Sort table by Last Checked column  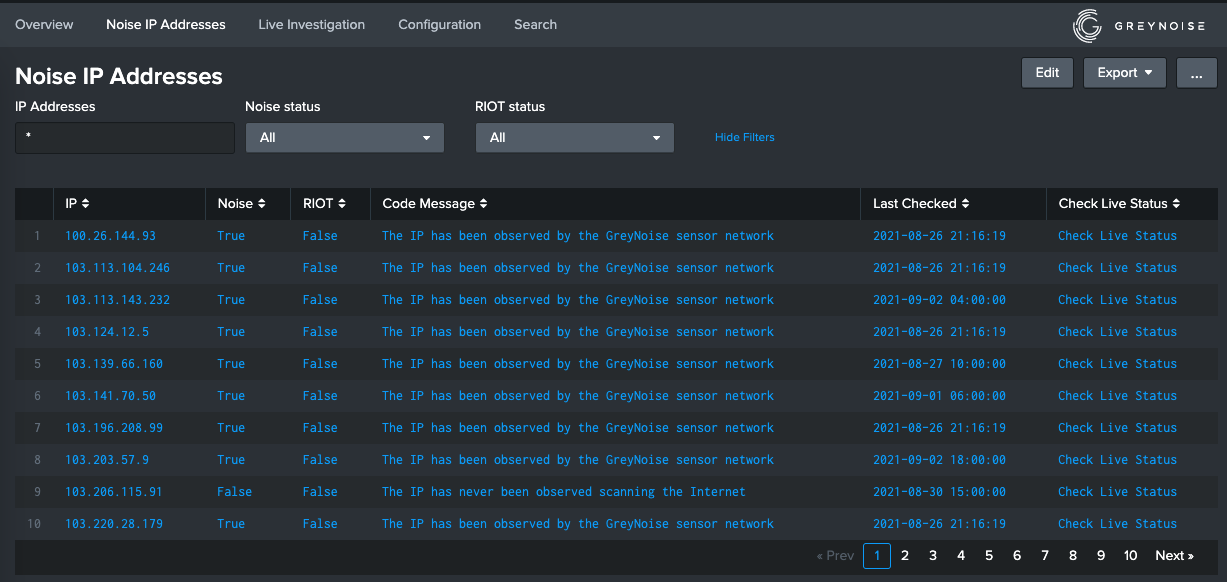point(921,203)
